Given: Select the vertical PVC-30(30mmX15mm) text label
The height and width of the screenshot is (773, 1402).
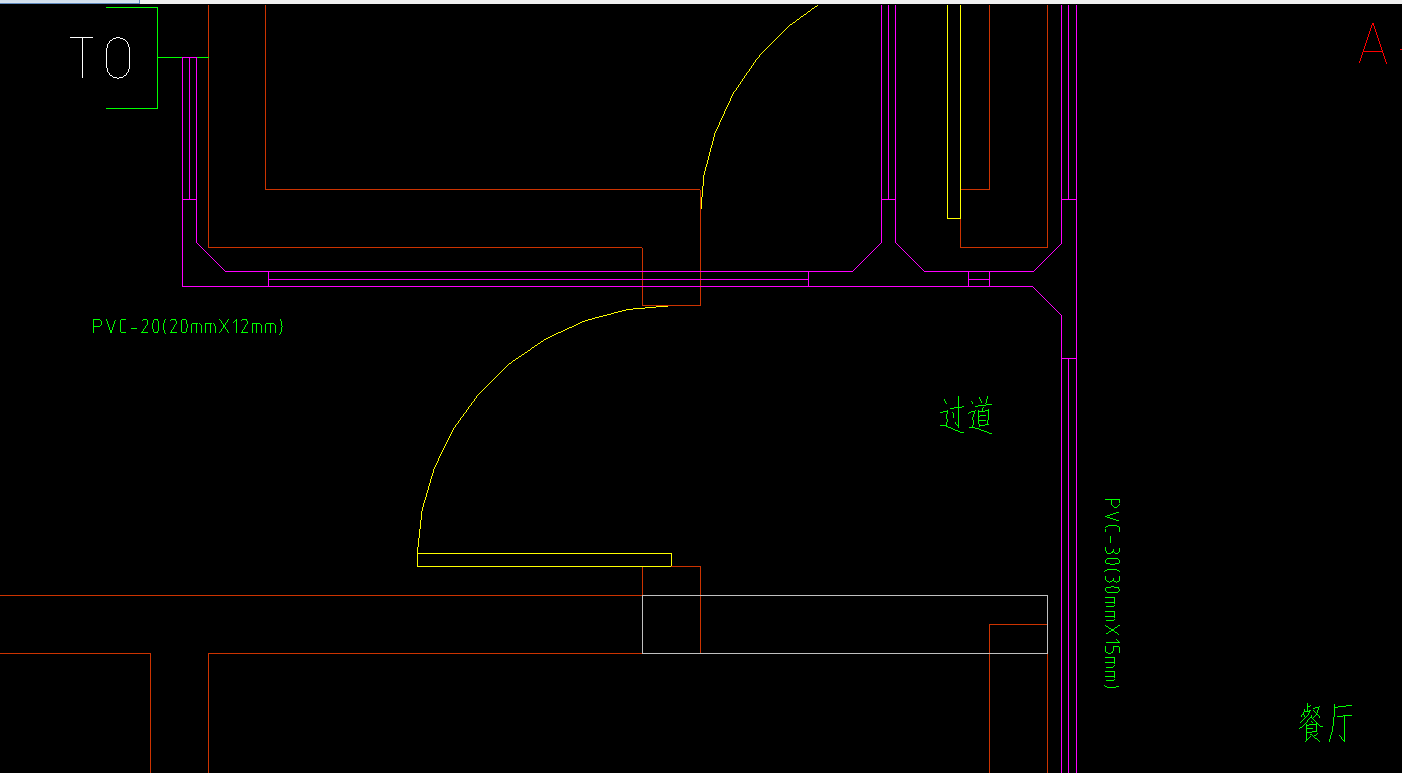Looking at the screenshot, I should tap(1111, 593).
